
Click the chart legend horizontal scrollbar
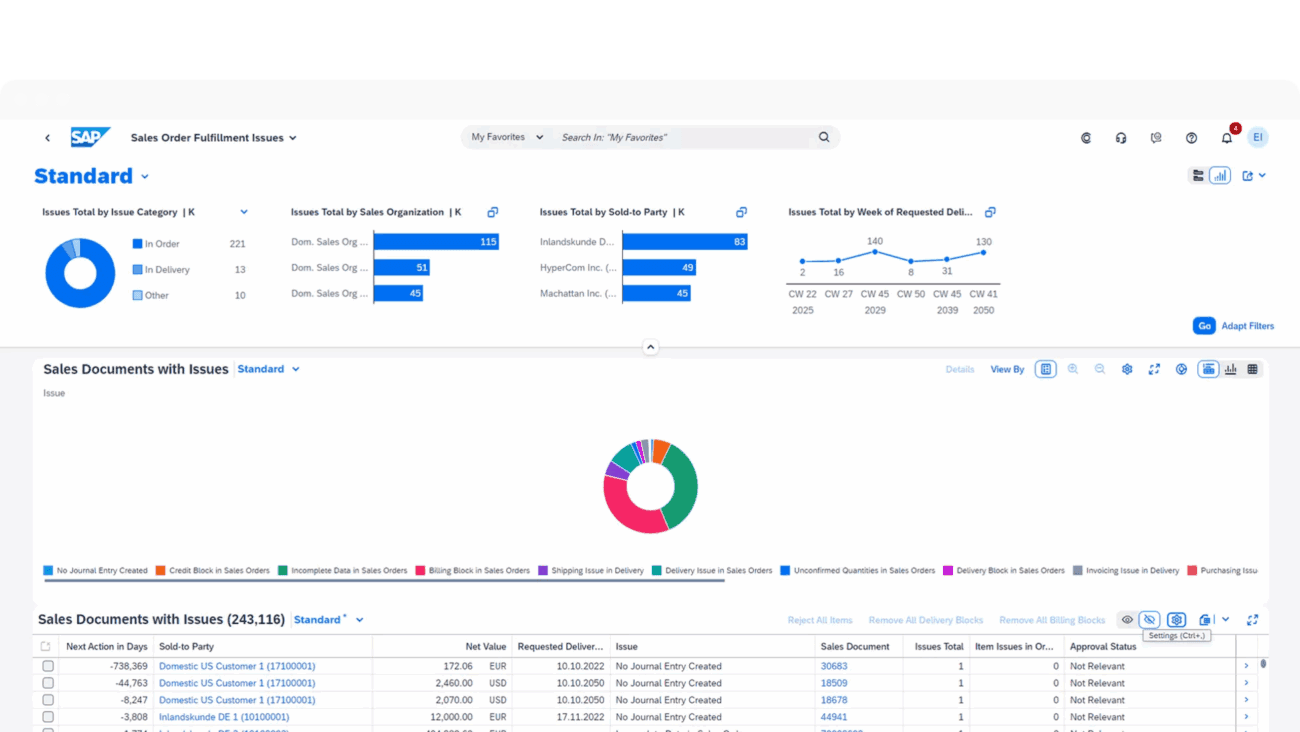pyautogui.click(x=383, y=579)
